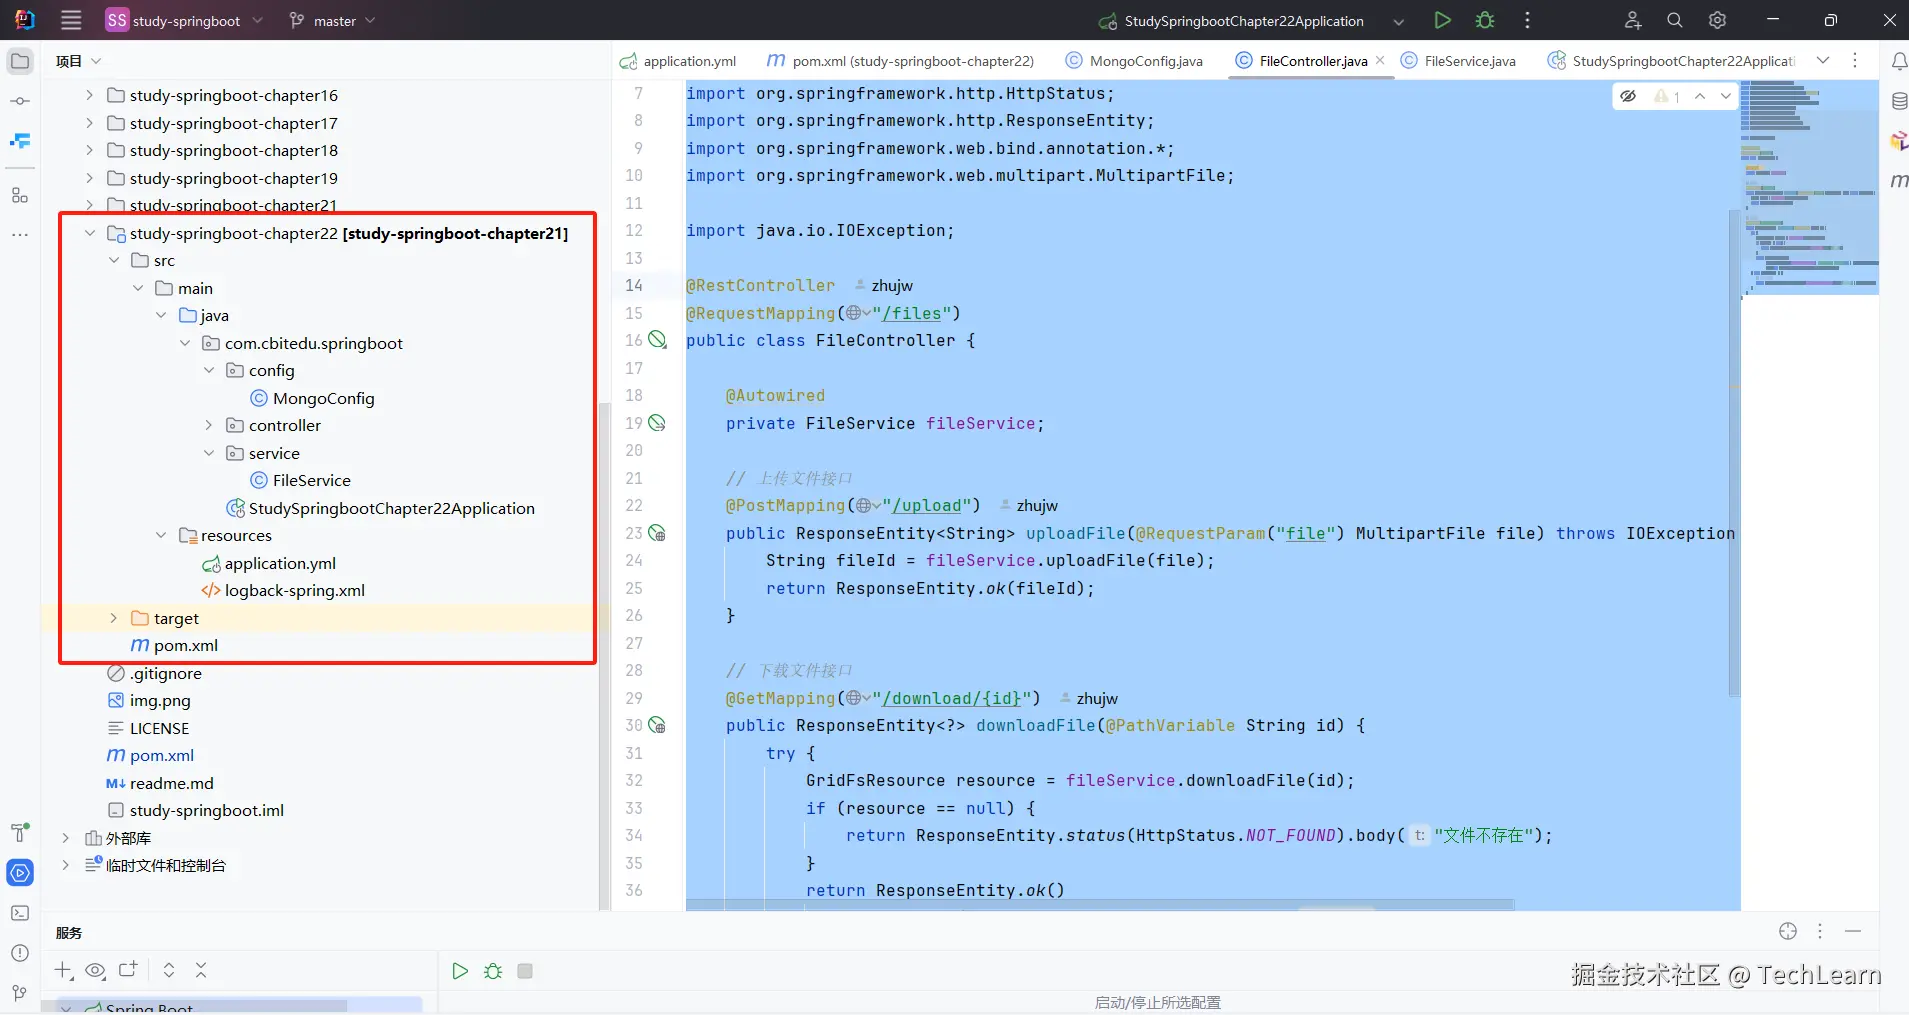Go to next highlighted error arrow
The image size is (1909, 1015).
pos(1726,96)
